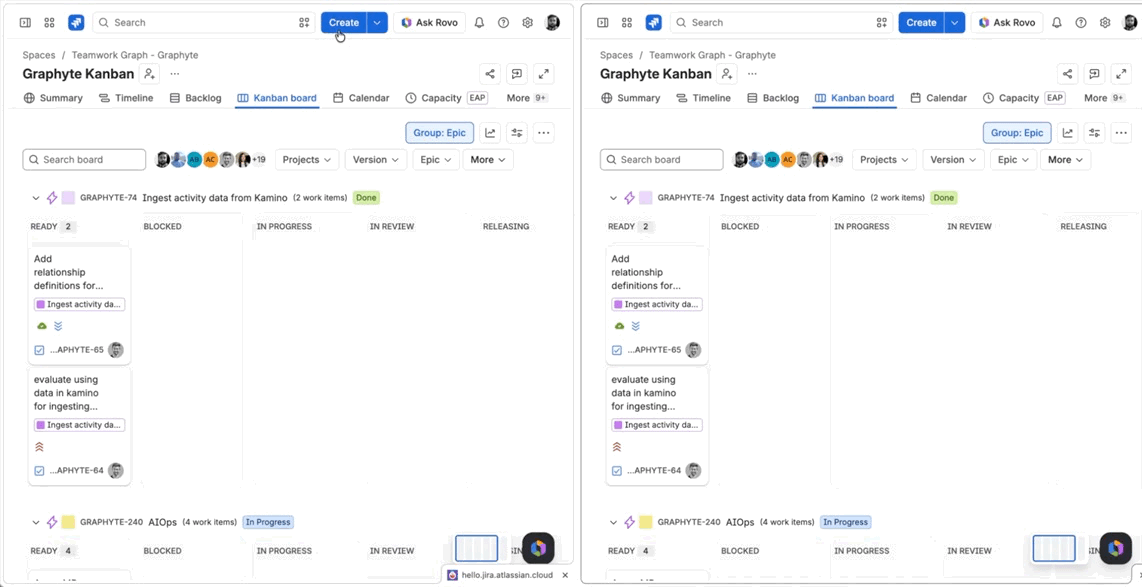Open search filter options in left window's search bar

point(304,23)
